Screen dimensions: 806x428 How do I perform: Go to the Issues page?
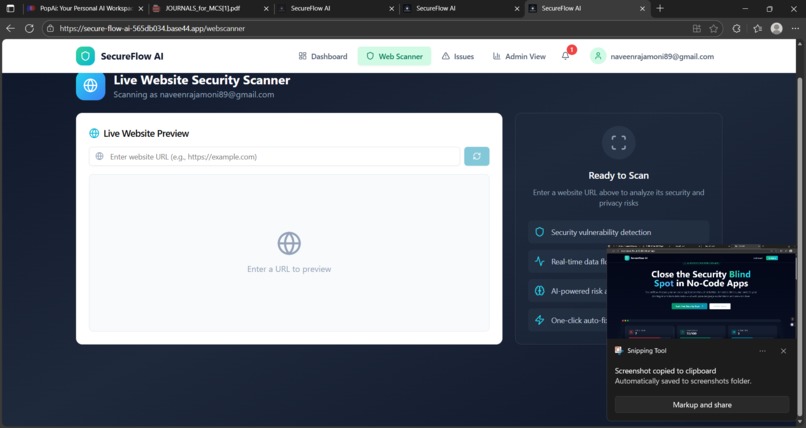tap(457, 56)
